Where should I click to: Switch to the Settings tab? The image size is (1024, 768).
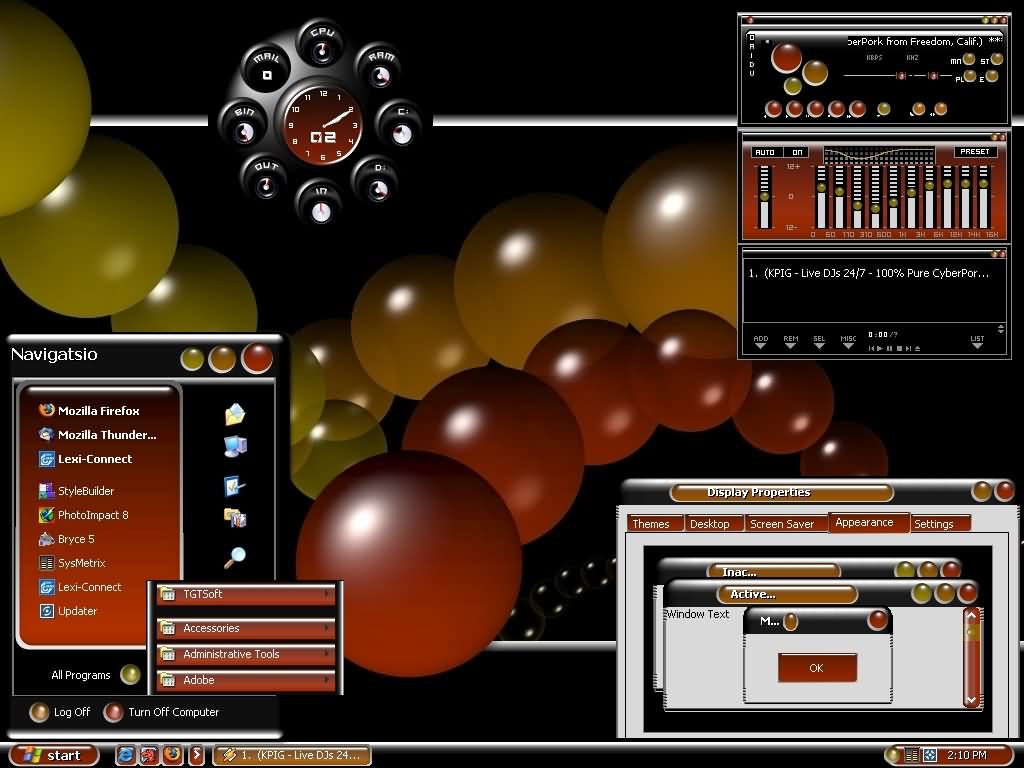tap(940, 524)
